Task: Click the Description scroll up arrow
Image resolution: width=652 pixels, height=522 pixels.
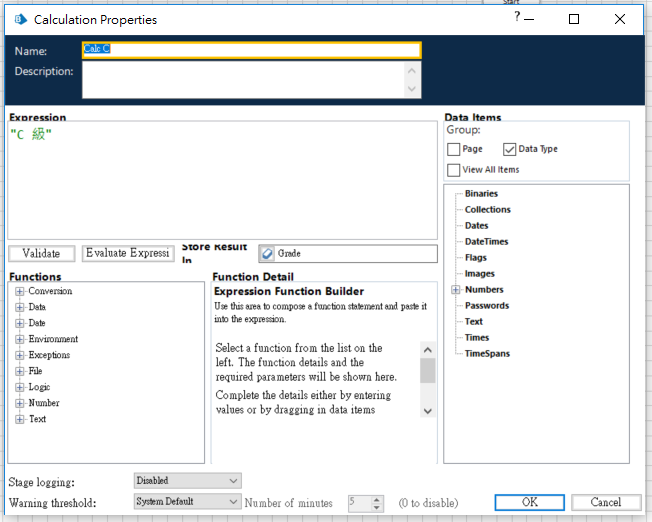Action: (x=412, y=71)
